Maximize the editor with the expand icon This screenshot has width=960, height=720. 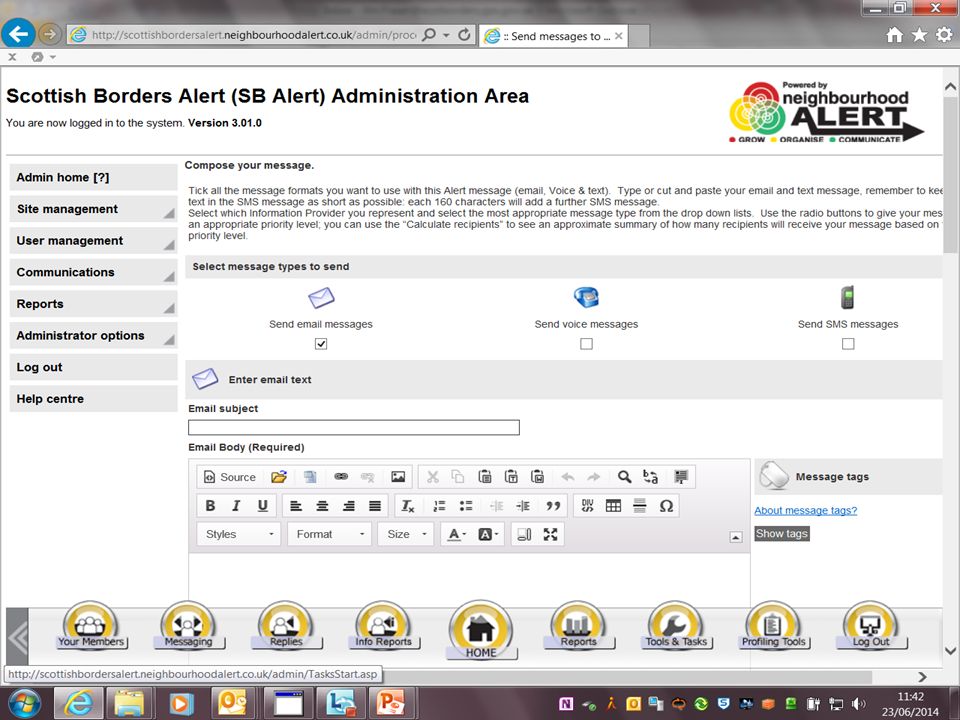tap(550, 534)
